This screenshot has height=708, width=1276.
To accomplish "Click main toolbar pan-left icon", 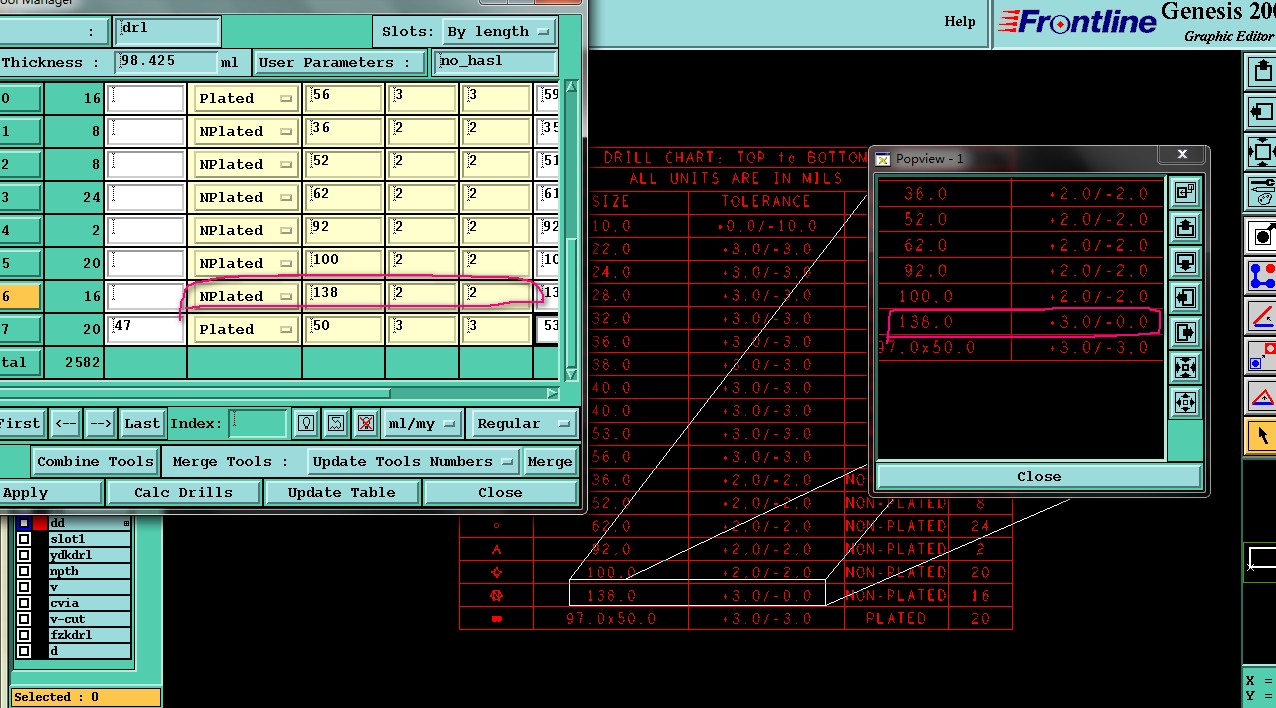I will [x=1261, y=111].
